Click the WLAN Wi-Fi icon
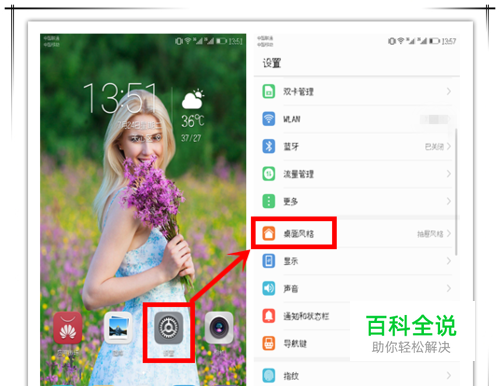Image resolution: width=500 pixels, height=386 pixels. click(269, 119)
